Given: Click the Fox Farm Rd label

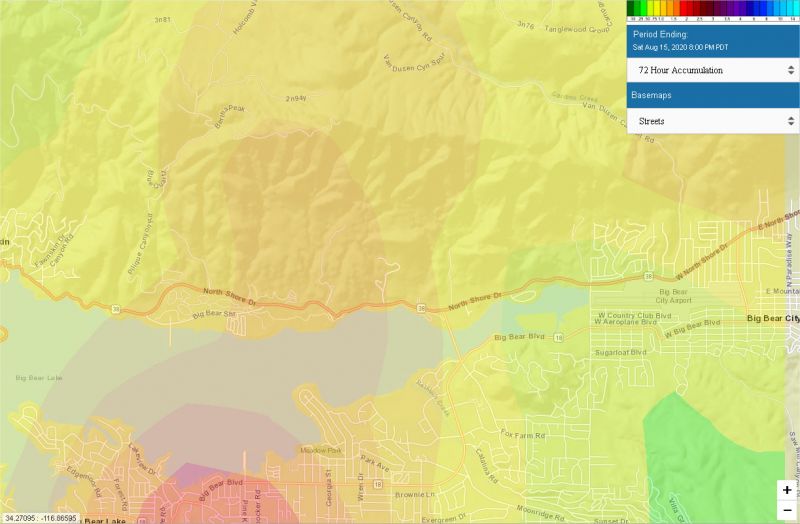Looking at the screenshot, I should coord(523,434).
